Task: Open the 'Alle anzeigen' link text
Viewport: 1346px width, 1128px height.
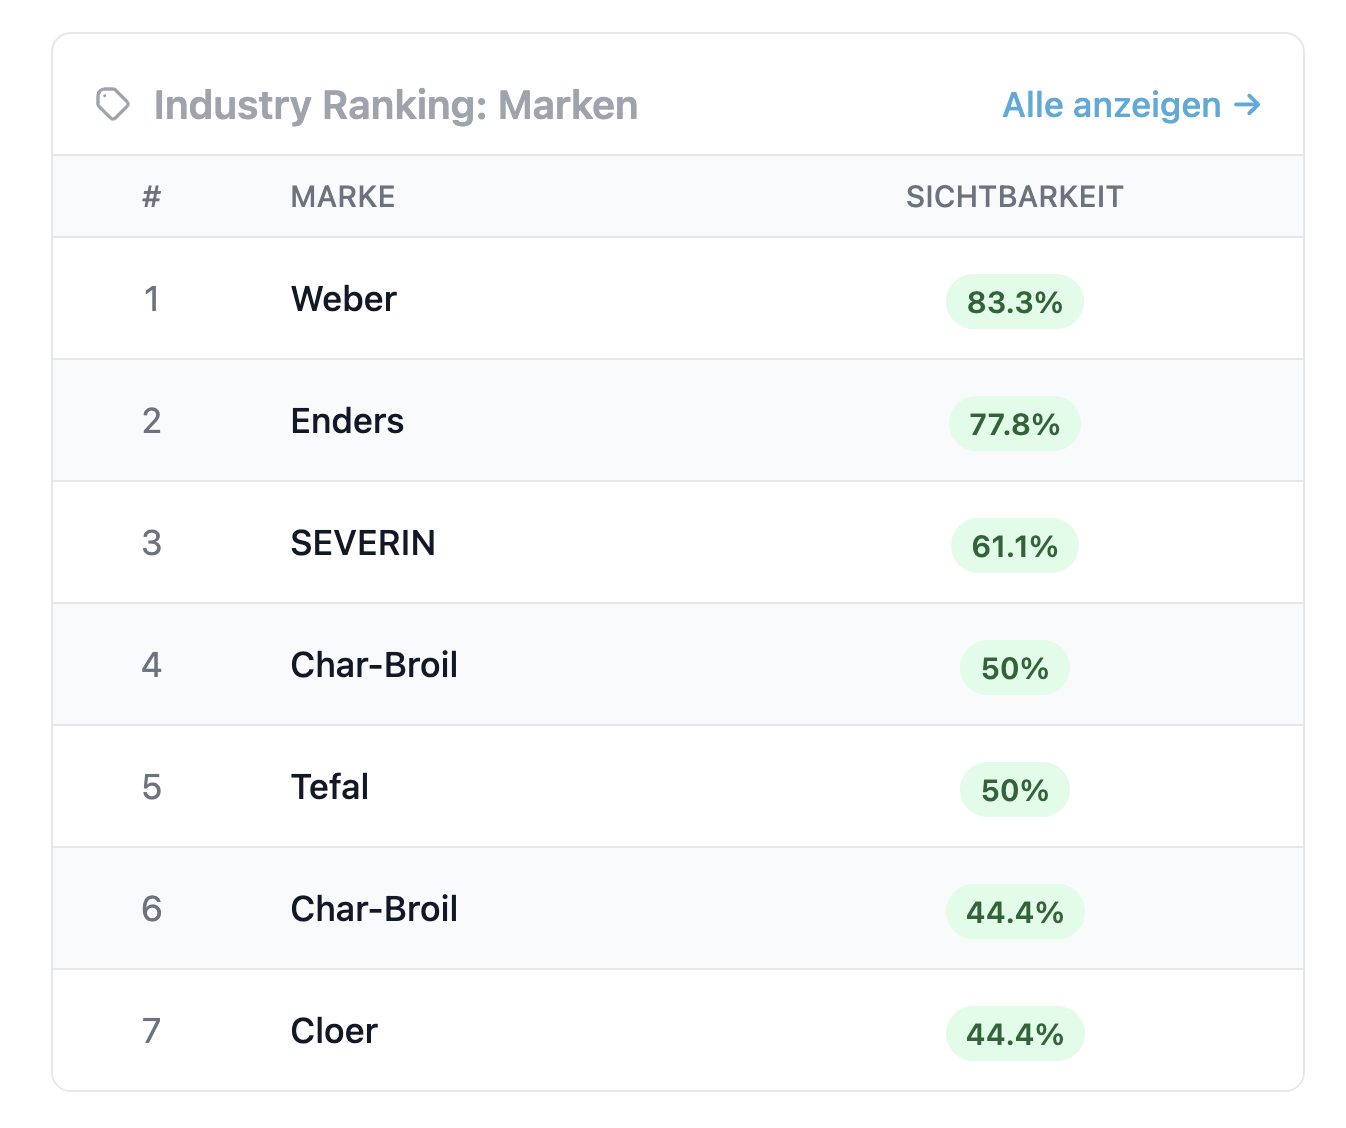Action: (x=1111, y=105)
